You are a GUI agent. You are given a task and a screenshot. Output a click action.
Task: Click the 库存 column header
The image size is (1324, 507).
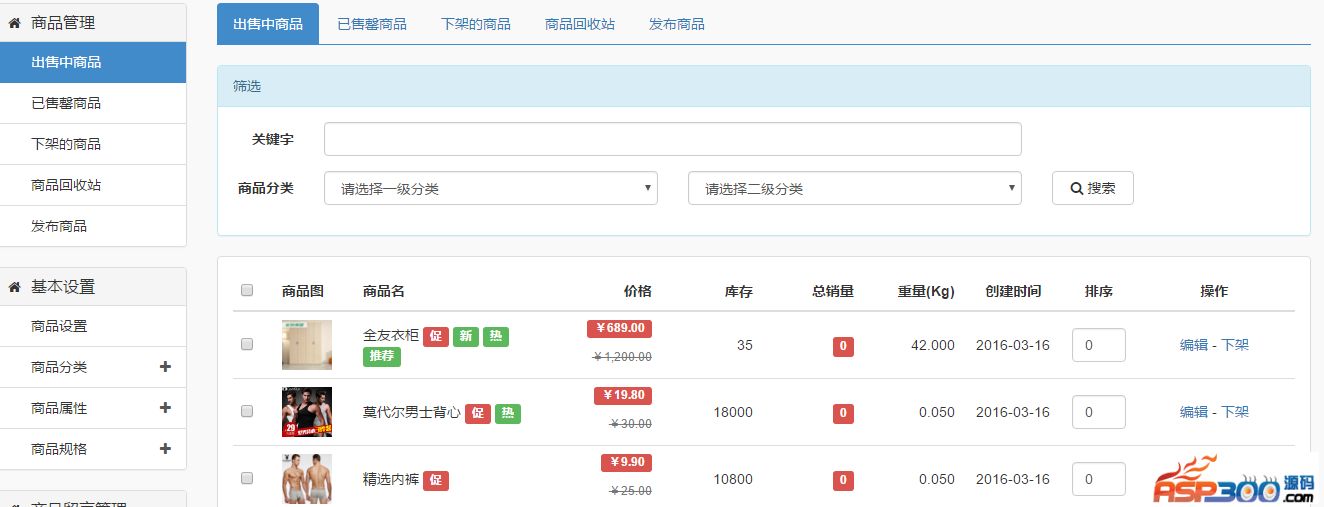739,291
